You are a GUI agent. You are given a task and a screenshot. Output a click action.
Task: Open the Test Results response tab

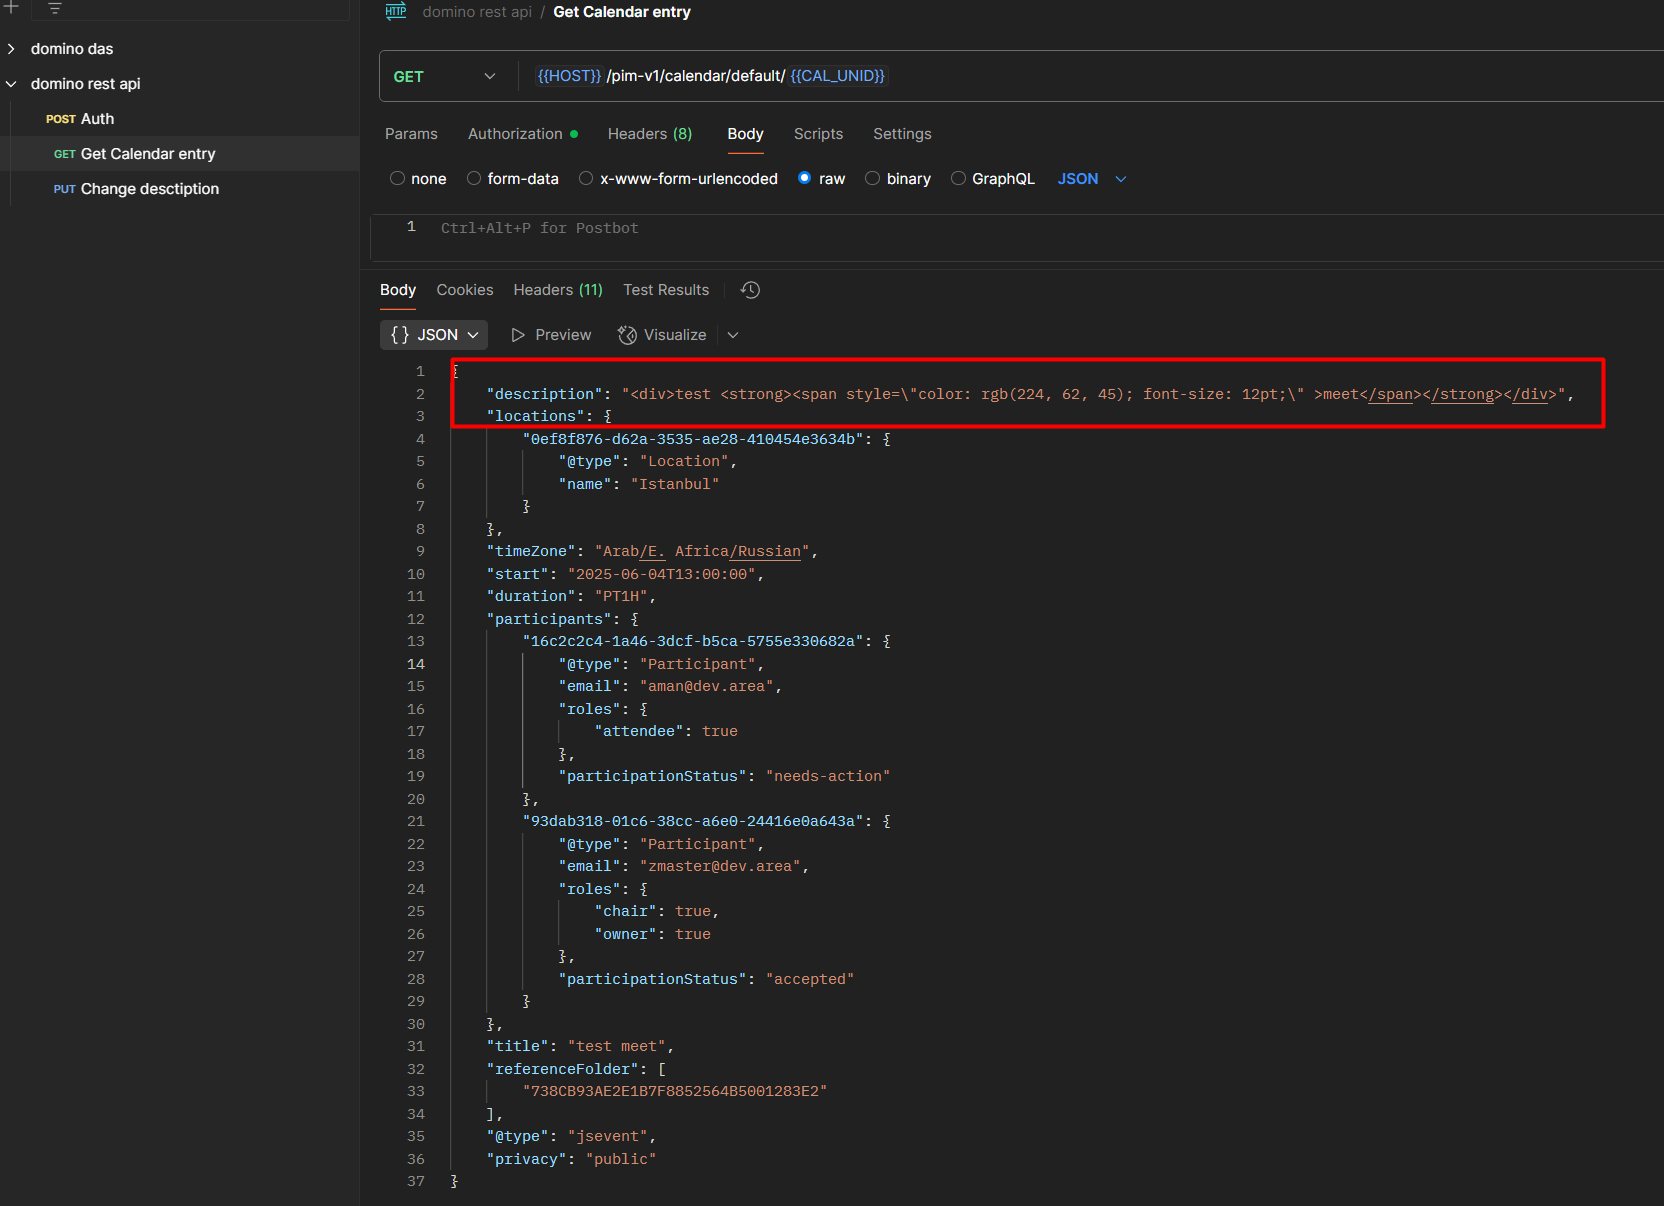point(666,290)
